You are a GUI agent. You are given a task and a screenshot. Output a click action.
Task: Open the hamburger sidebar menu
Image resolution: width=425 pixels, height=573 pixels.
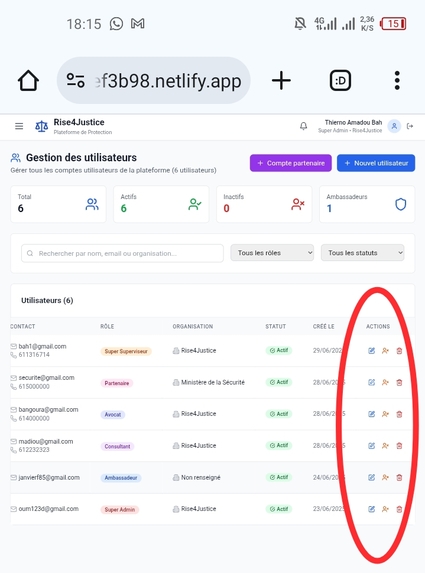tap(19, 126)
